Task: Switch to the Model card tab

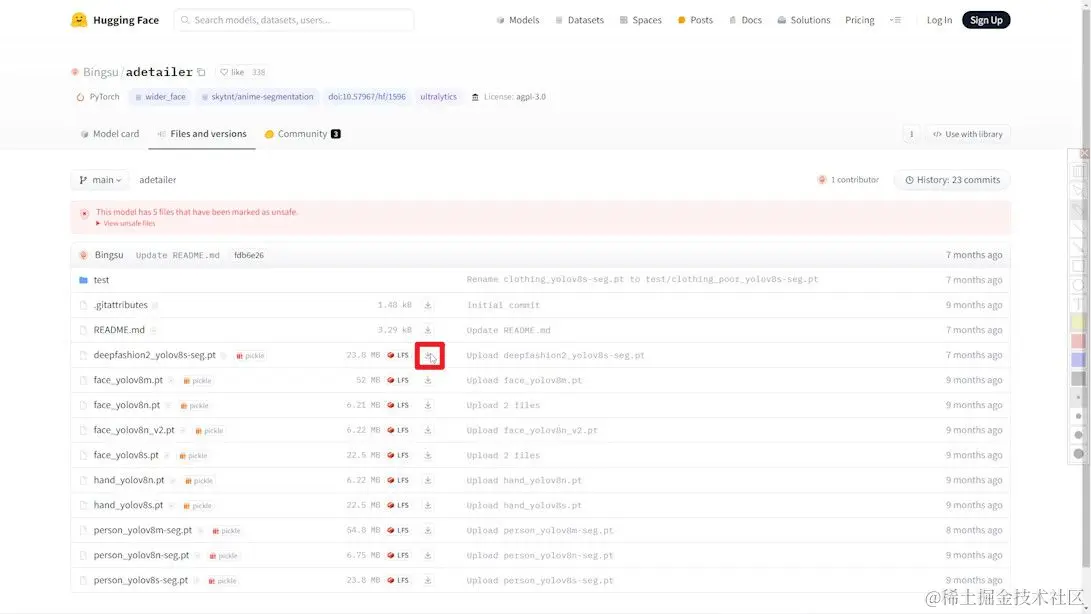Action: 110,134
